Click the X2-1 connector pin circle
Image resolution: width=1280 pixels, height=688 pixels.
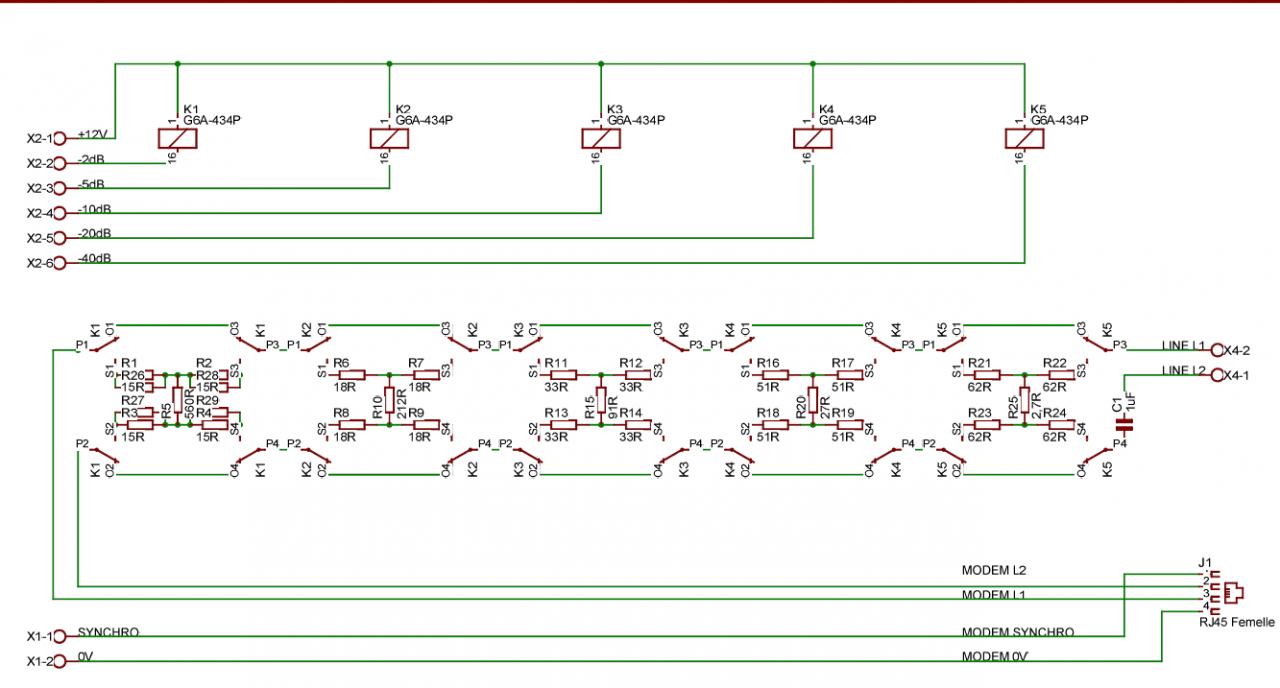[59, 139]
